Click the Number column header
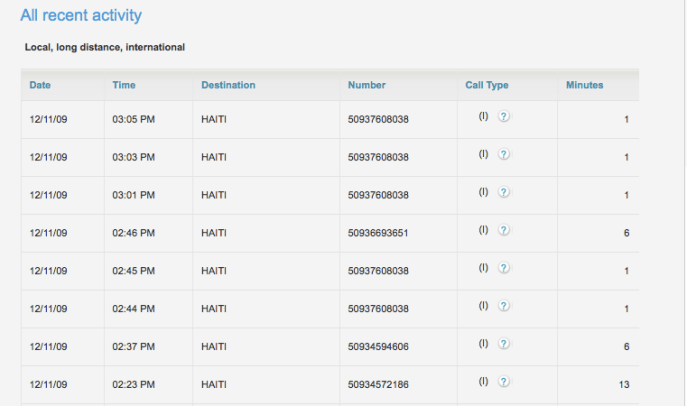The height and width of the screenshot is (406, 696). 366,85
